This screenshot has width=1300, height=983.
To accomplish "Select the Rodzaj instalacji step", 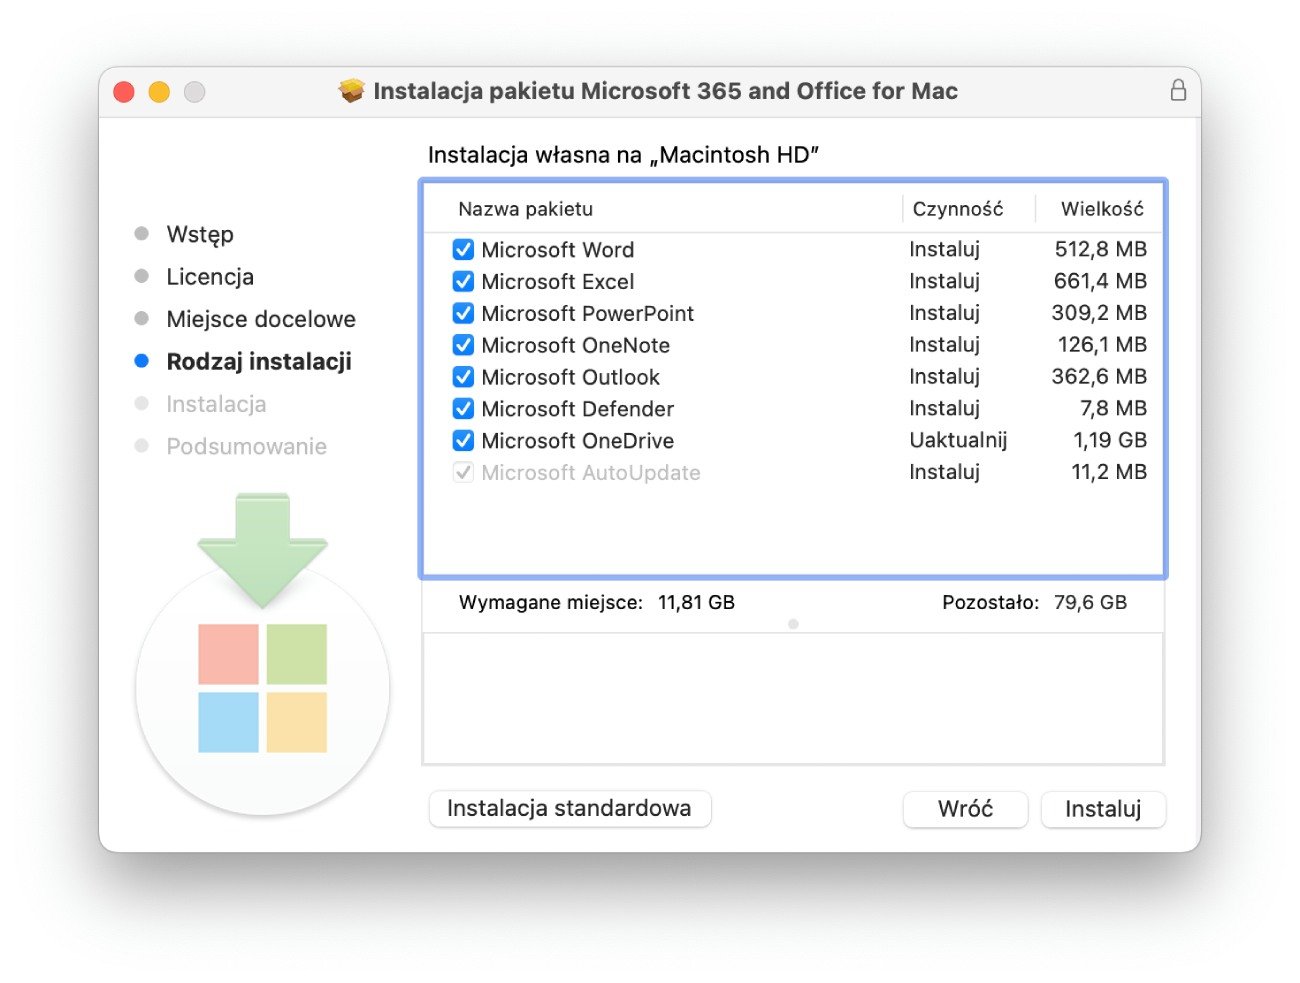I will pos(259,362).
